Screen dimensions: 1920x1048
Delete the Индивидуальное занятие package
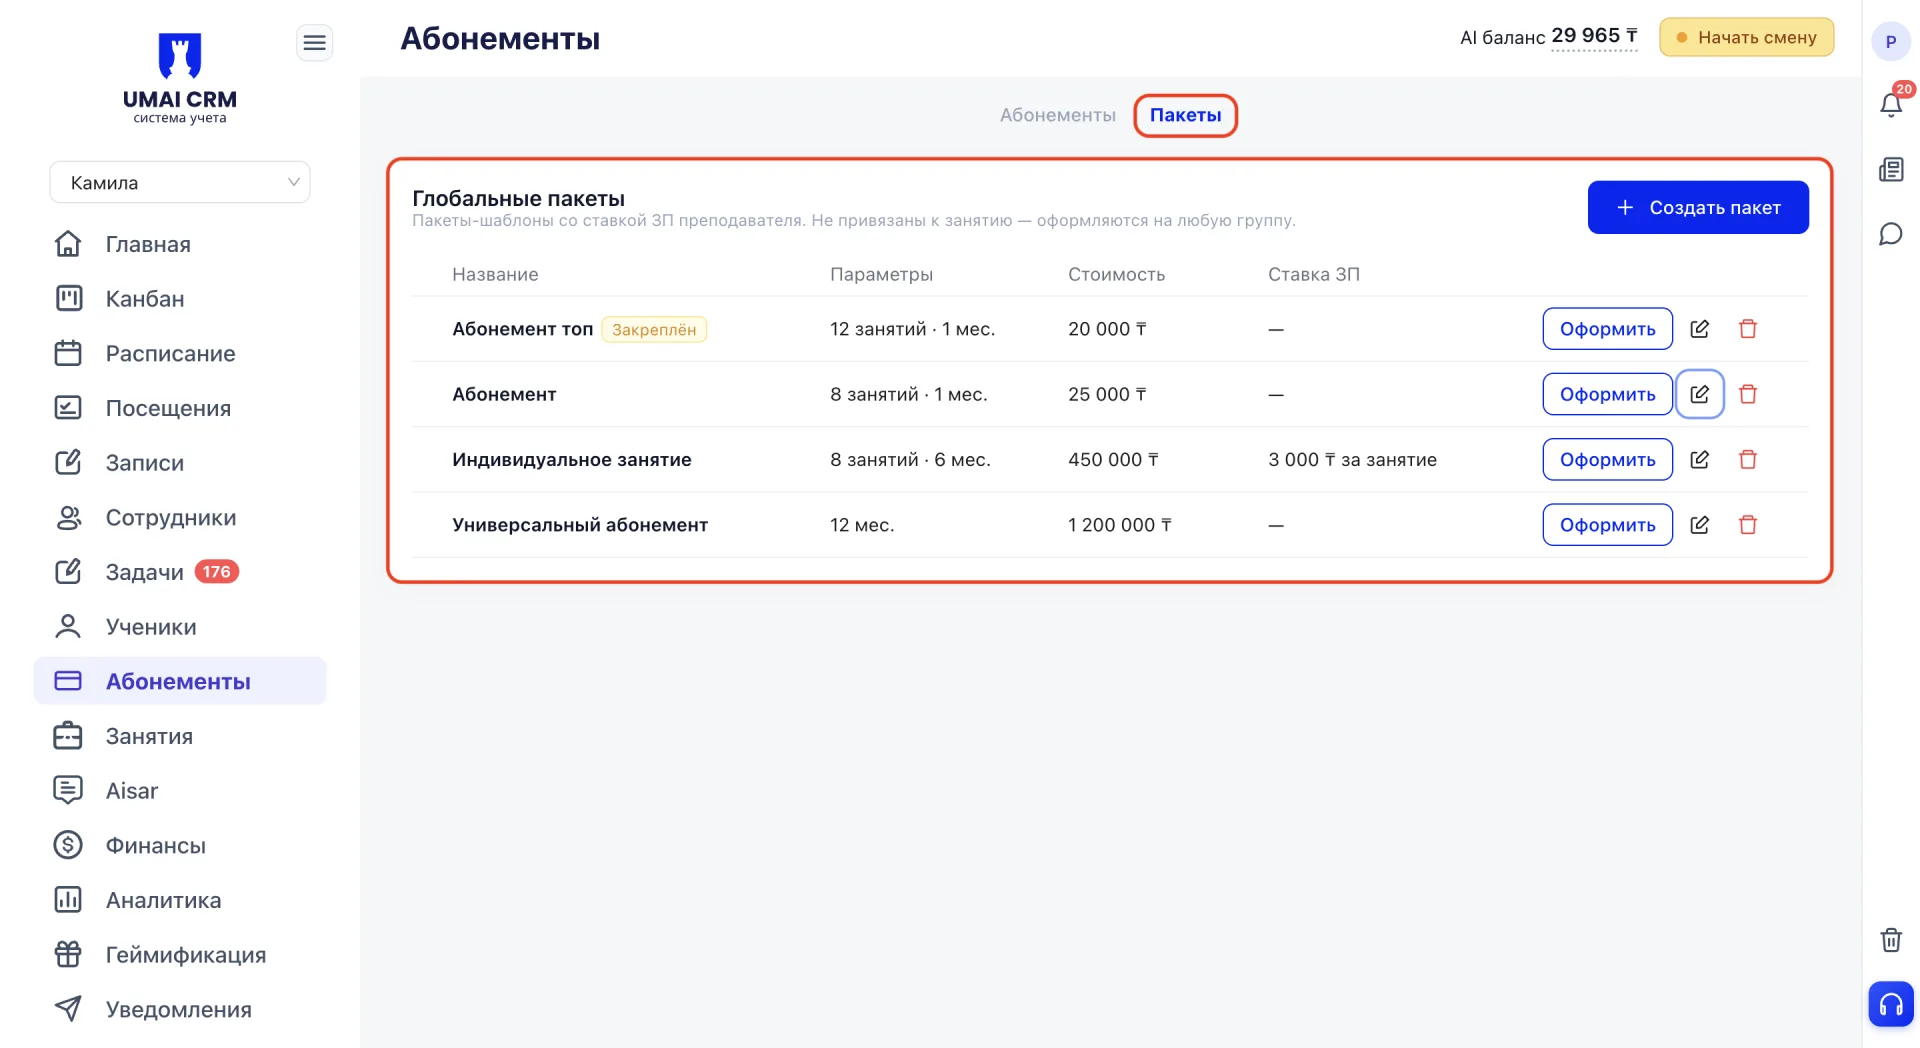click(x=1748, y=460)
